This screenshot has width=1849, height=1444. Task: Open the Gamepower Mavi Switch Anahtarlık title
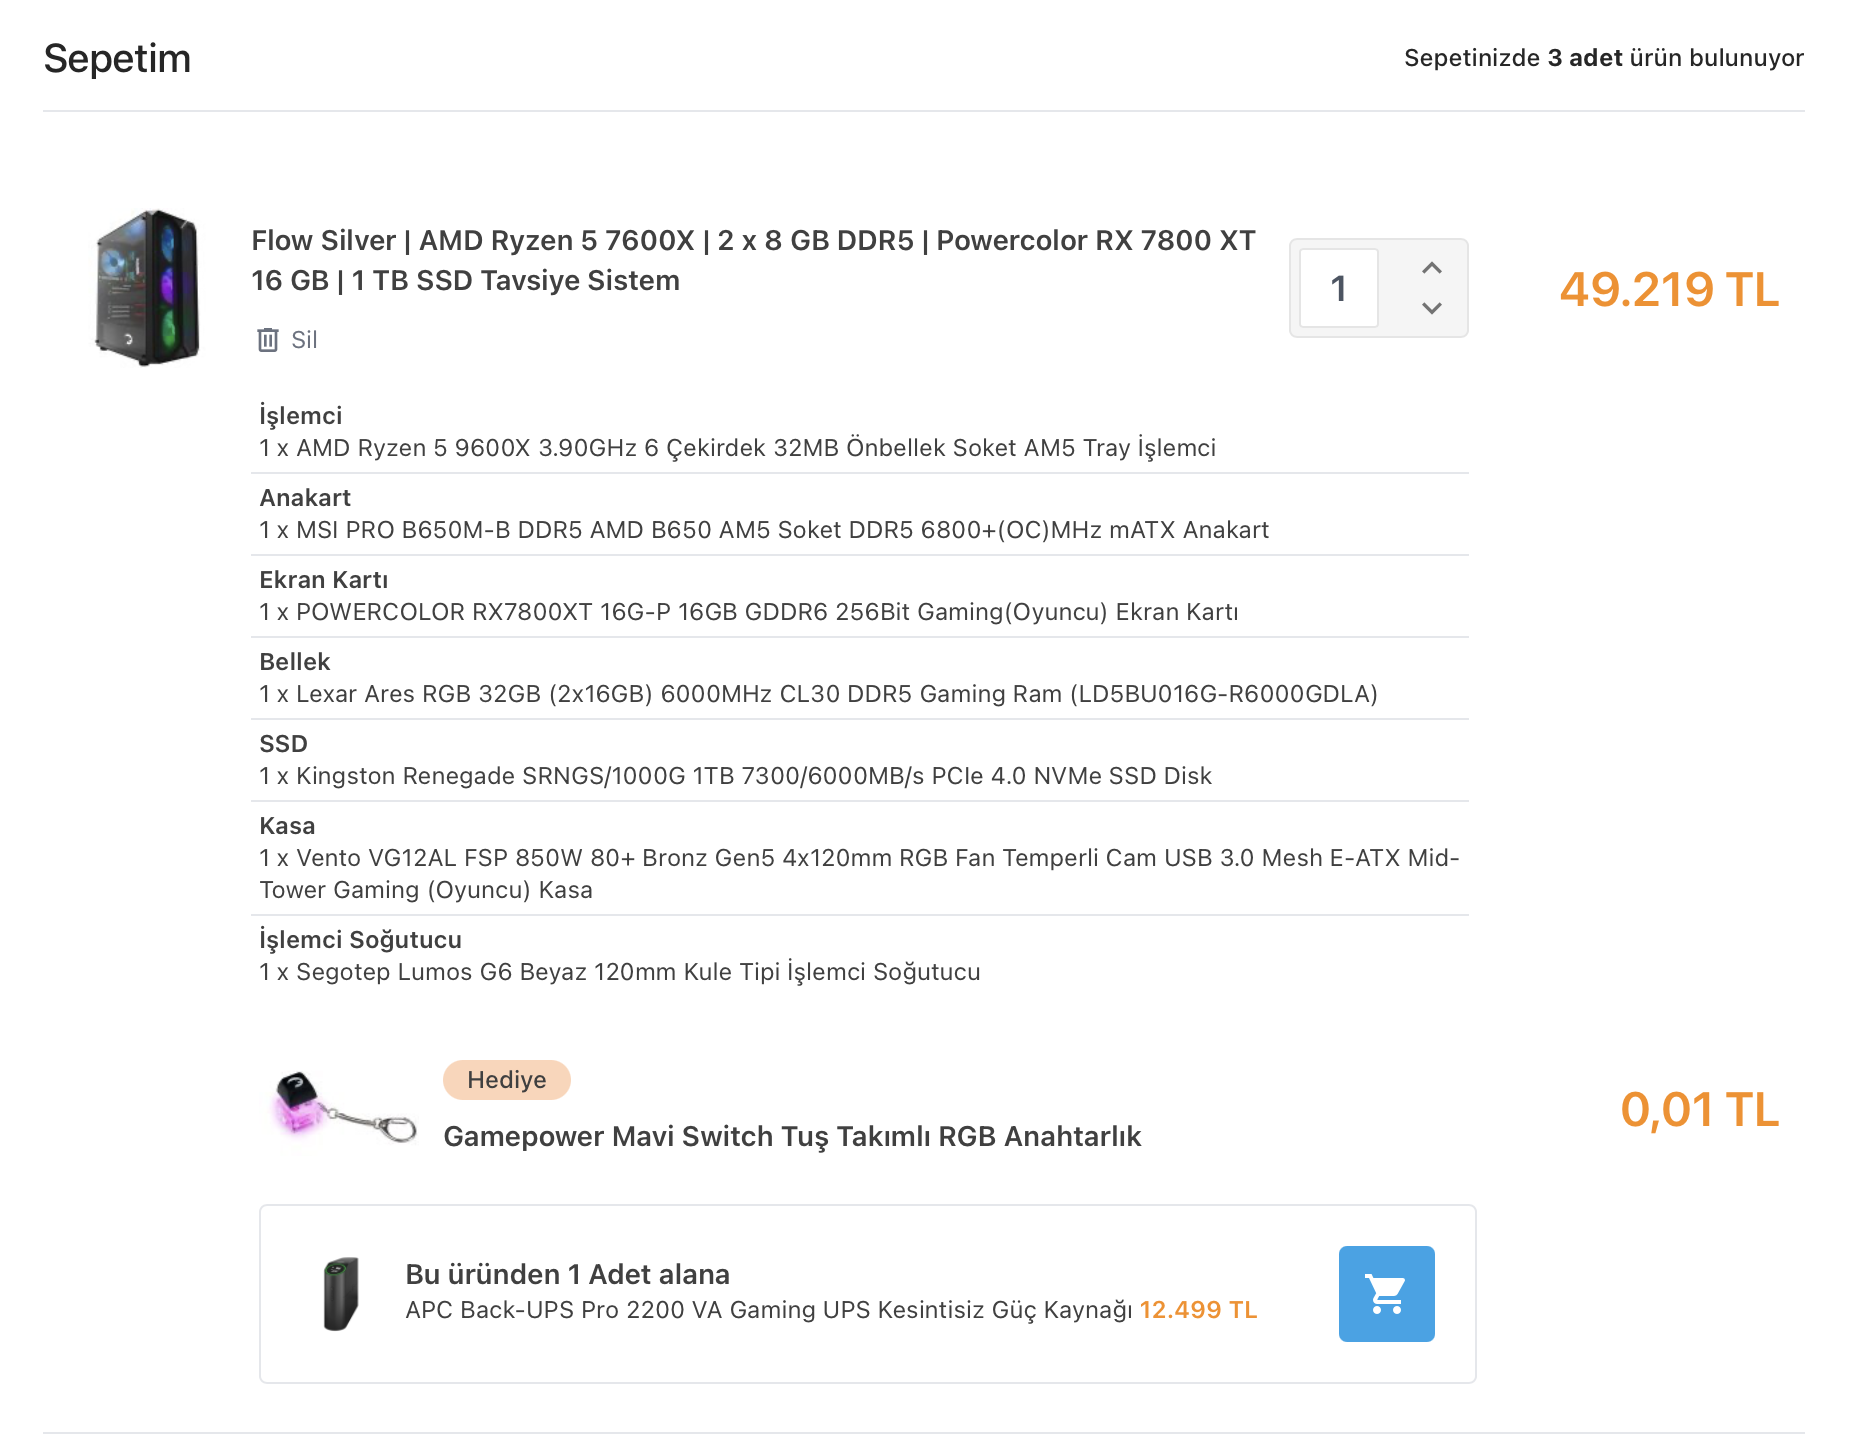(x=792, y=1137)
